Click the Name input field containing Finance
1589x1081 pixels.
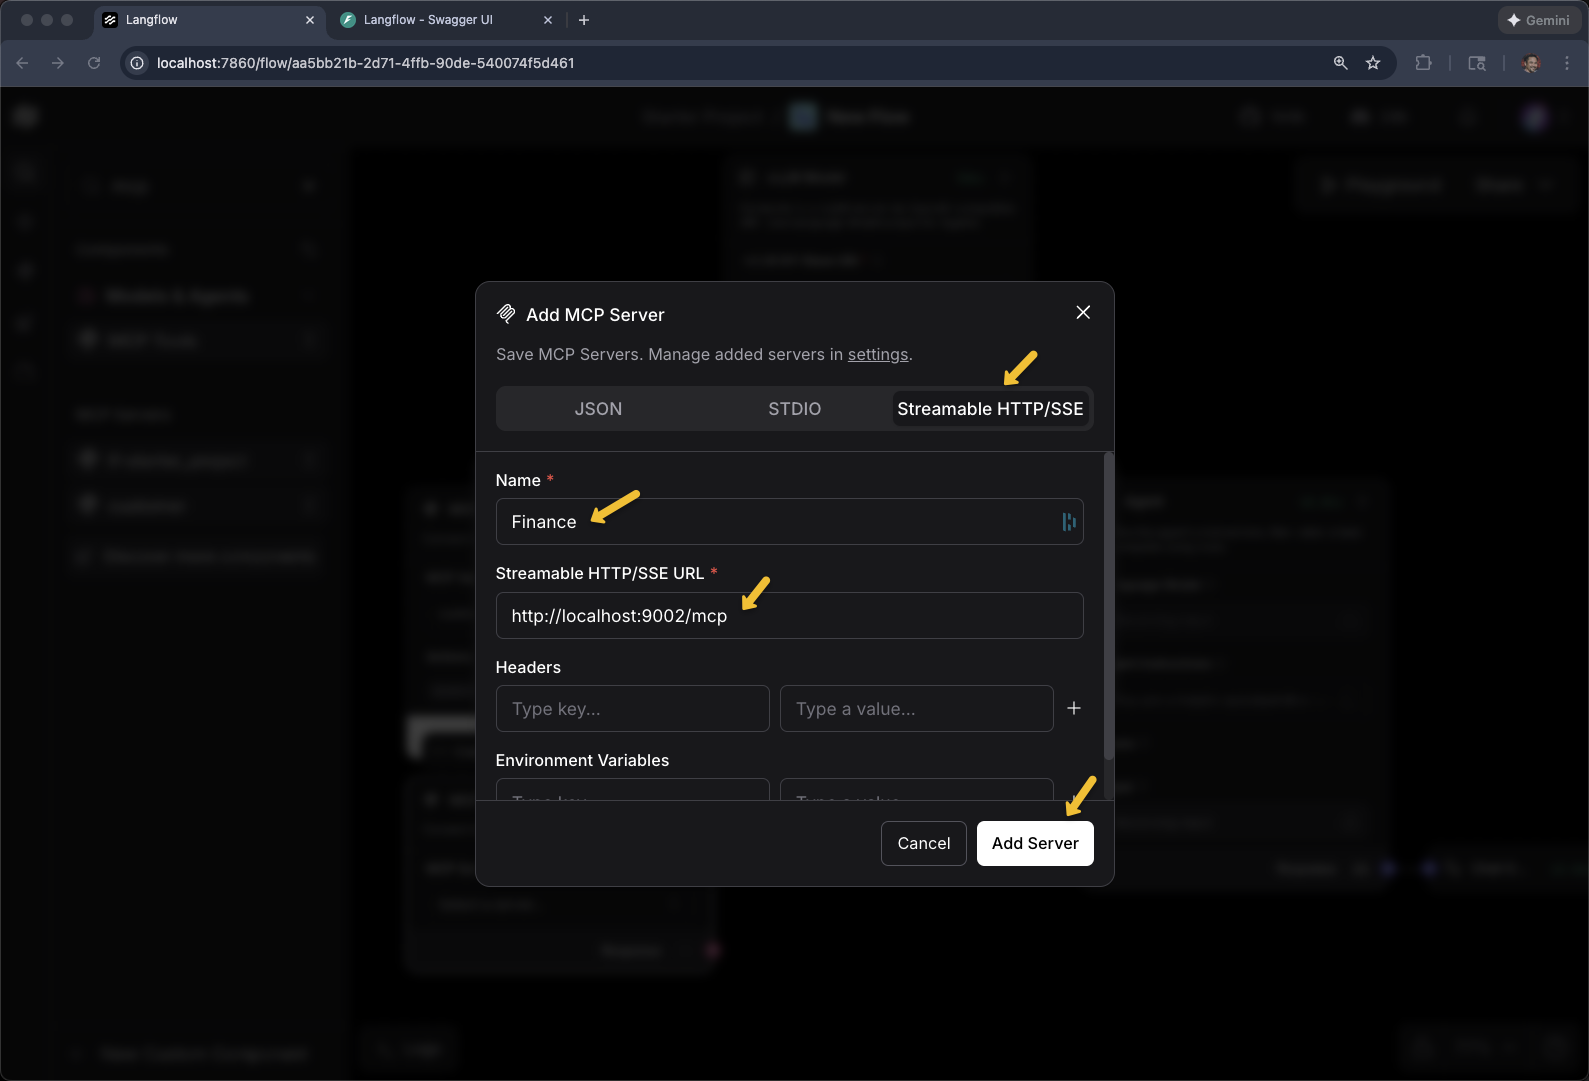(x=789, y=522)
